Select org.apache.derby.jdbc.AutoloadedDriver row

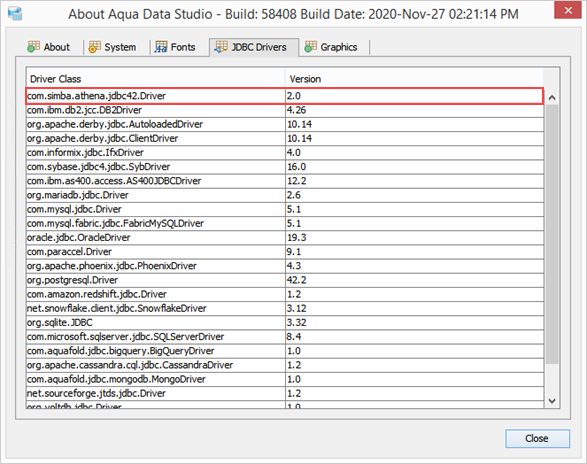285,124
